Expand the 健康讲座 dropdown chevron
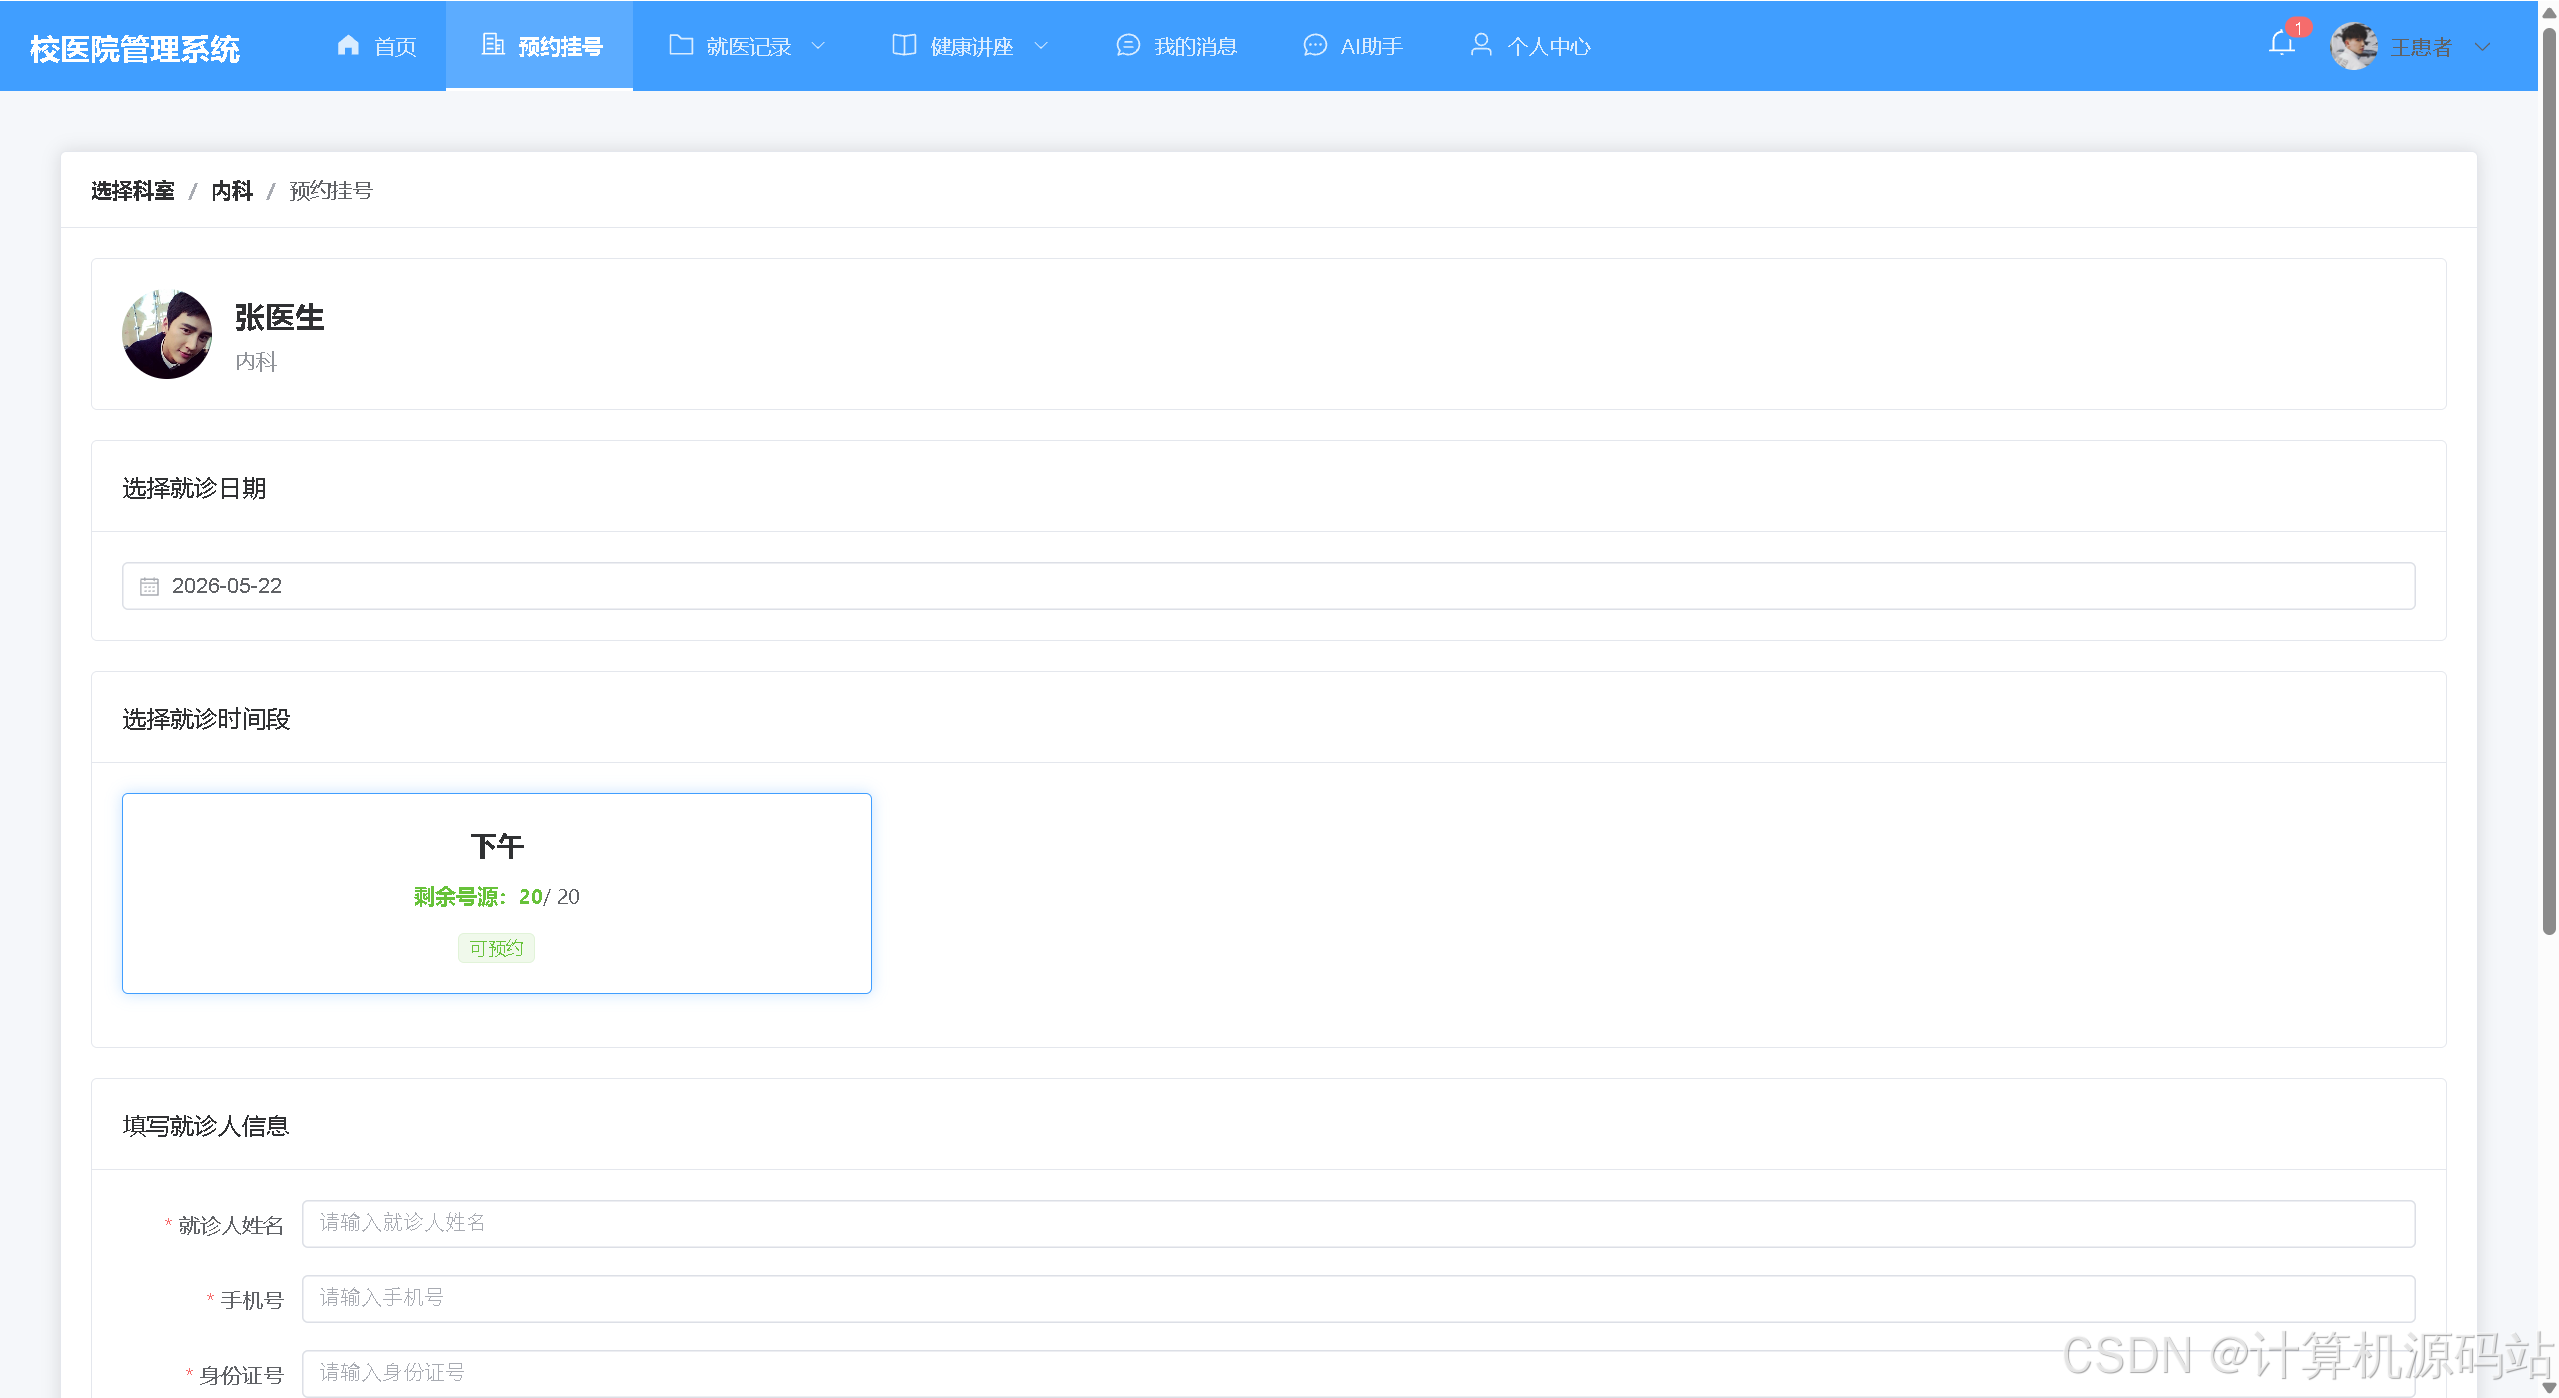The height and width of the screenshot is (1398, 2559). pyautogui.click(x=1041, y=46)
